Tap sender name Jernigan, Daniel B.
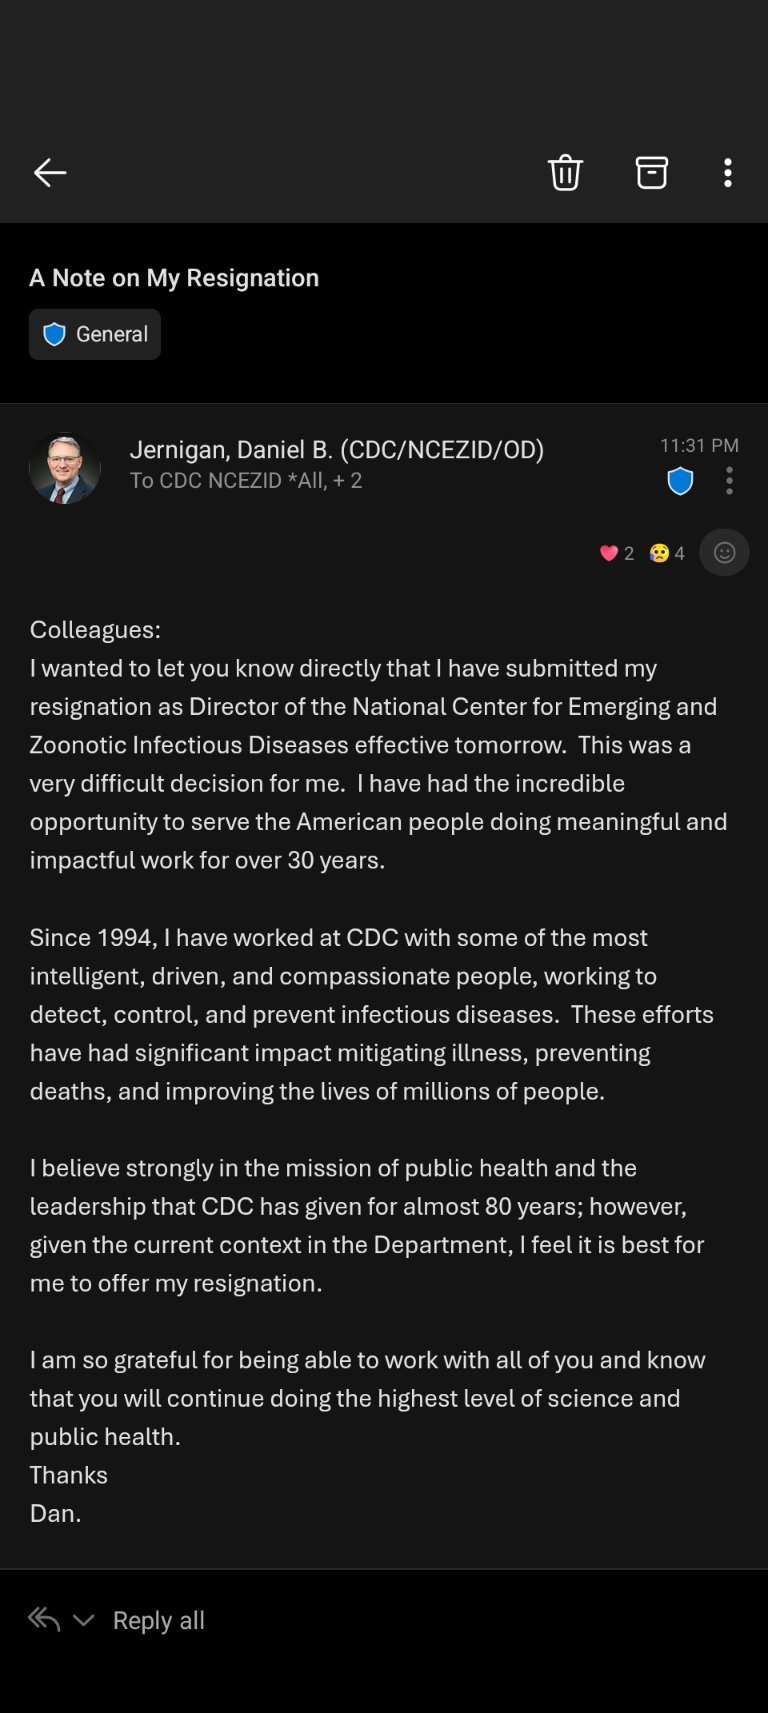Viewport: 768px width, 1713px height. [x=336, y=450]
